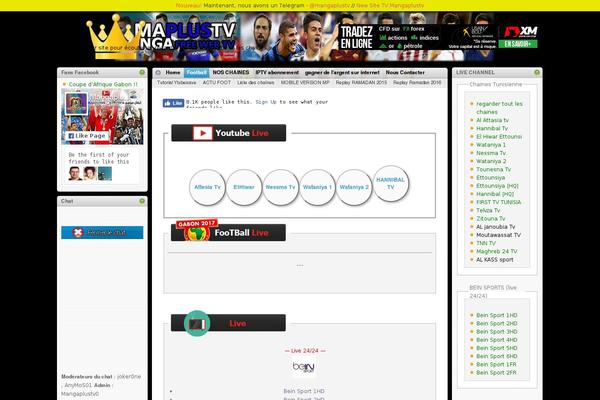Click the Wataniya 1 round button

[317, 187]
